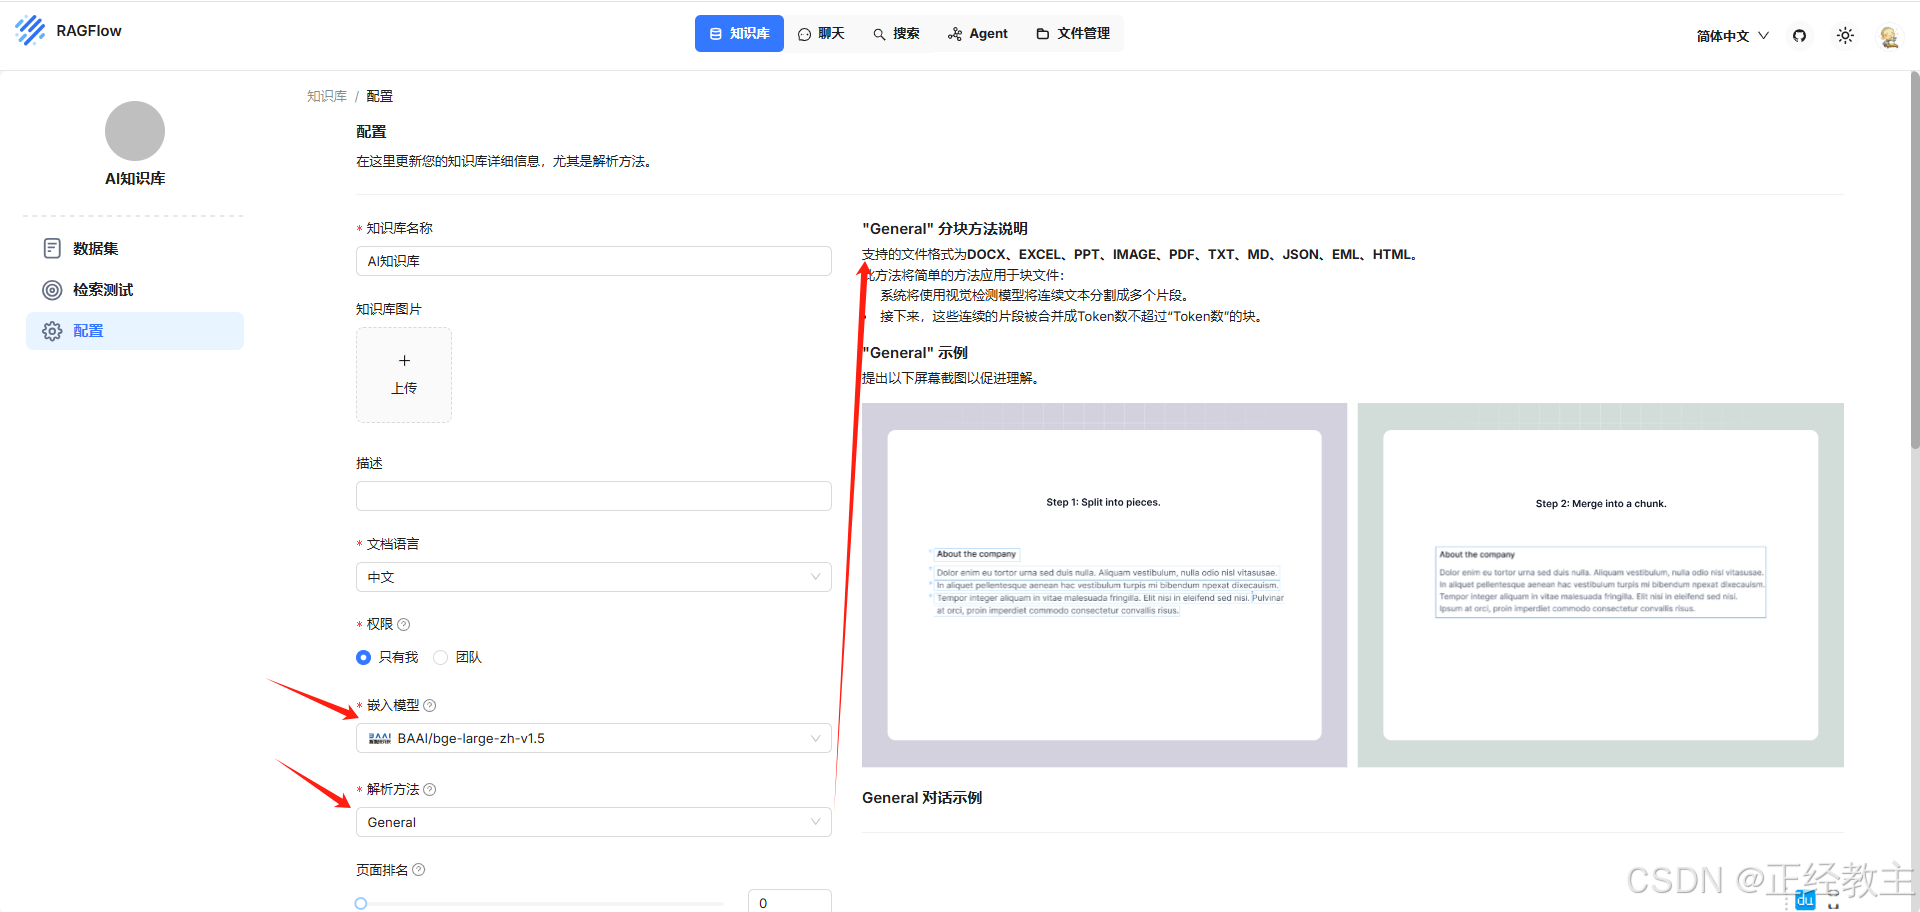Viewport: 1920px width, 912px height.
Task: Click the 描述 input field
Action: [594, 496]
